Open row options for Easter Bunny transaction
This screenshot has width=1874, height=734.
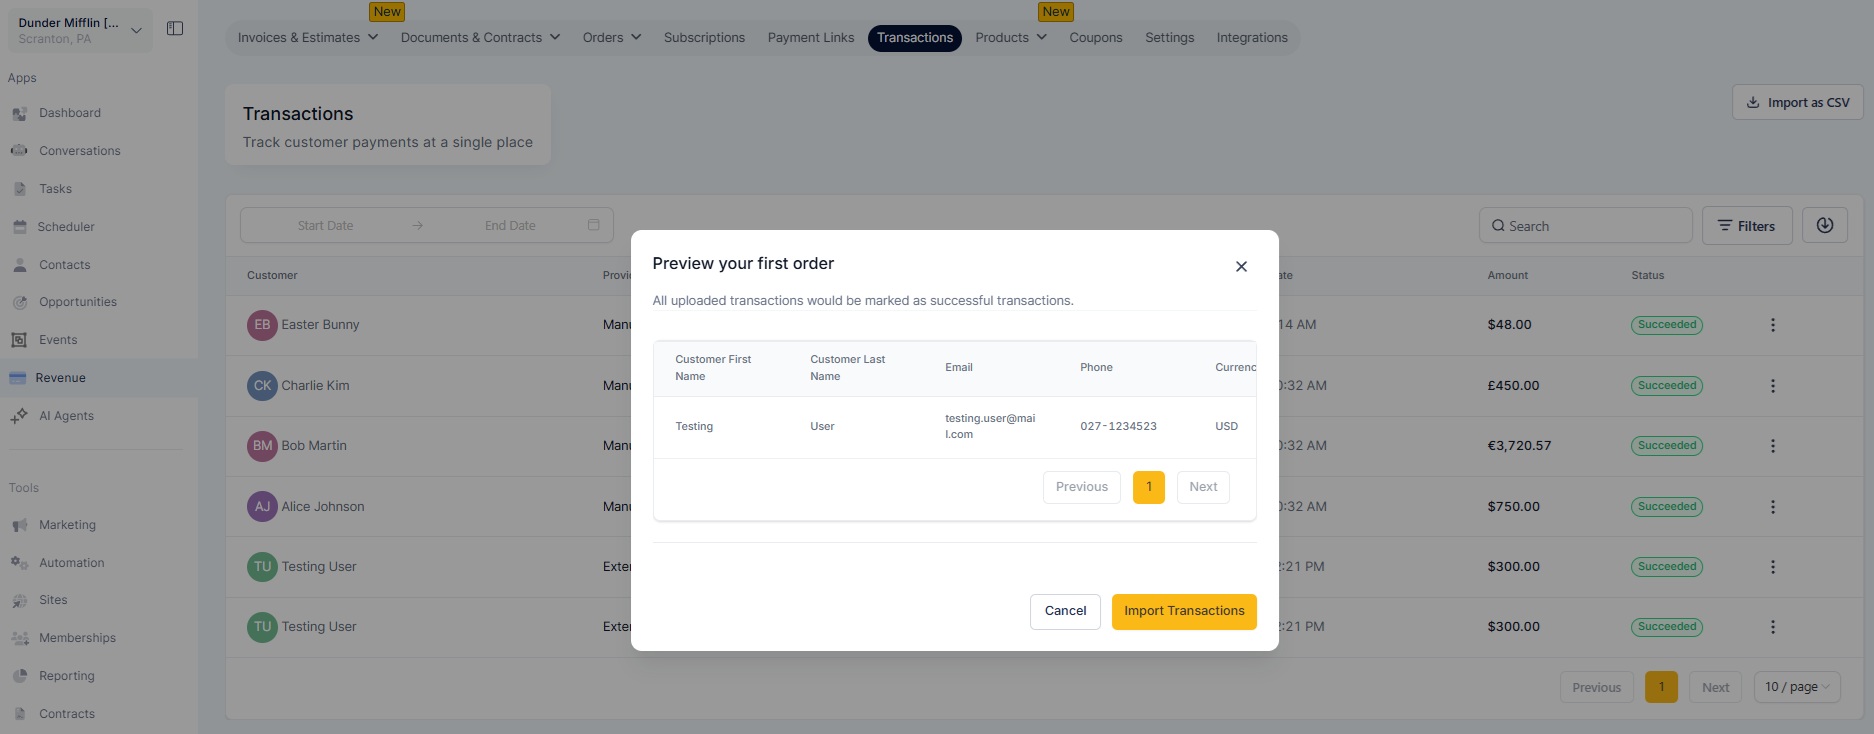tap(1773, 325)
